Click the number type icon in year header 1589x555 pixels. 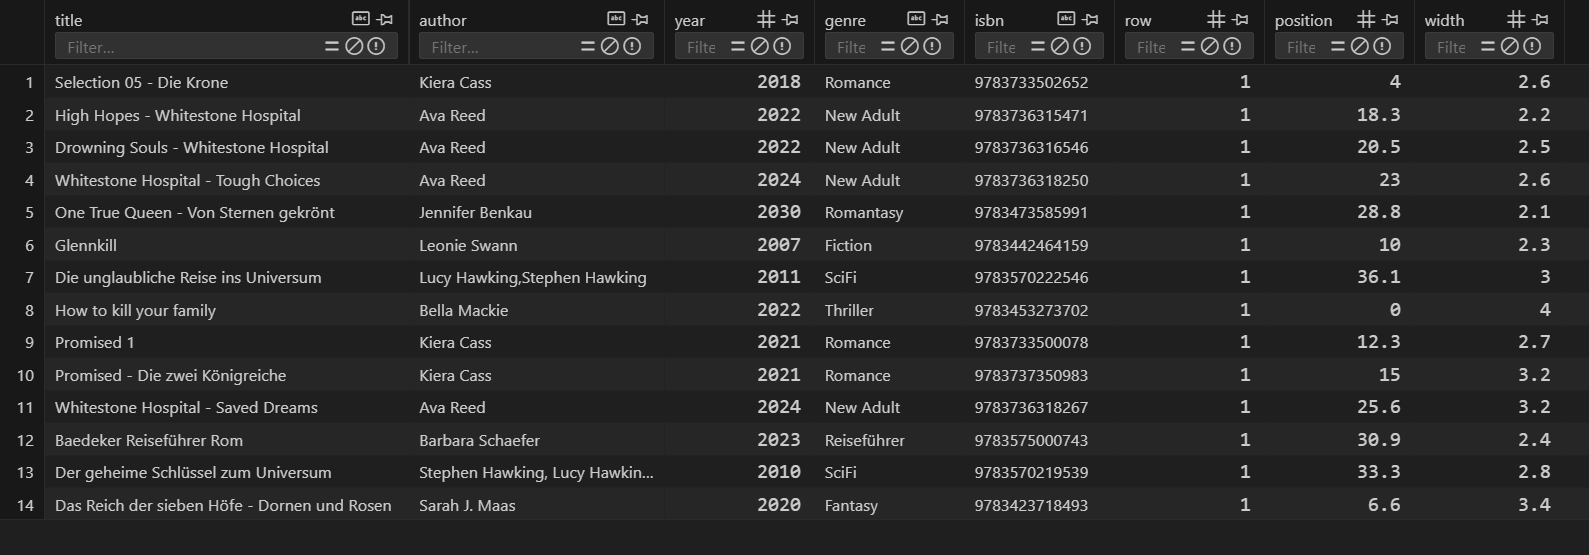pos(766,19)
